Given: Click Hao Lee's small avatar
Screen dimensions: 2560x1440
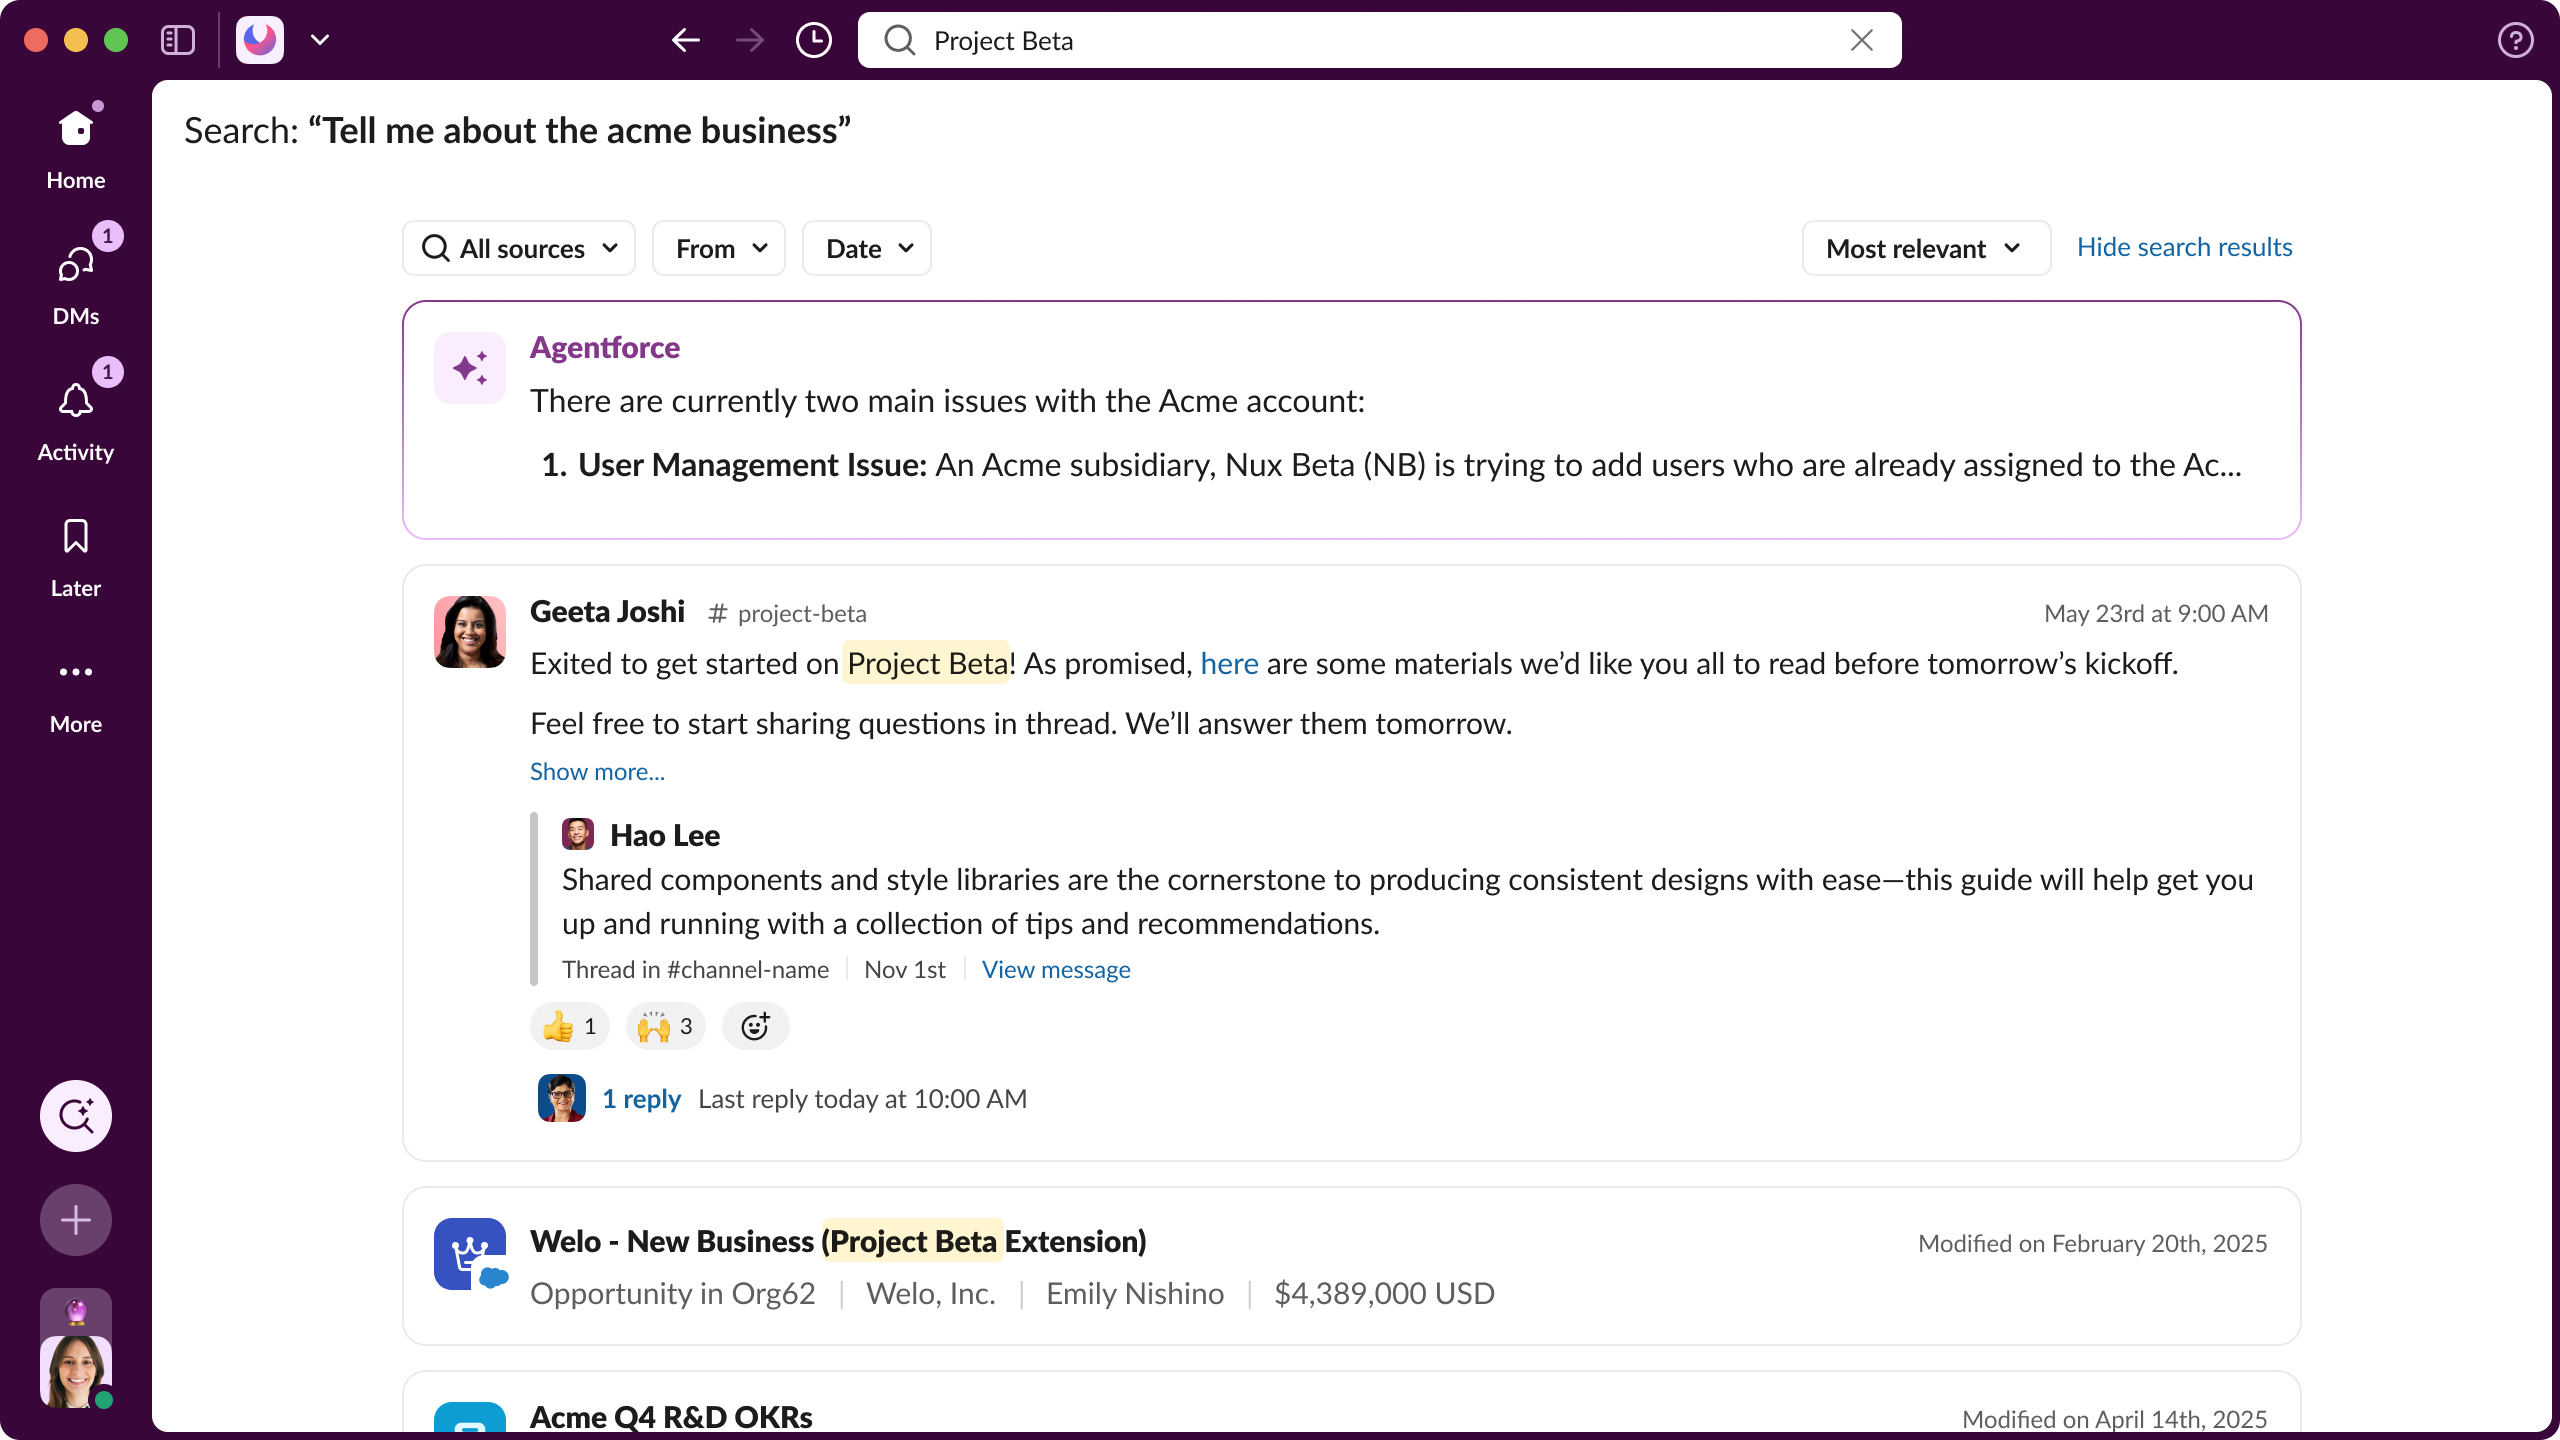Looking at the screenshot, I should click(578, 834).
